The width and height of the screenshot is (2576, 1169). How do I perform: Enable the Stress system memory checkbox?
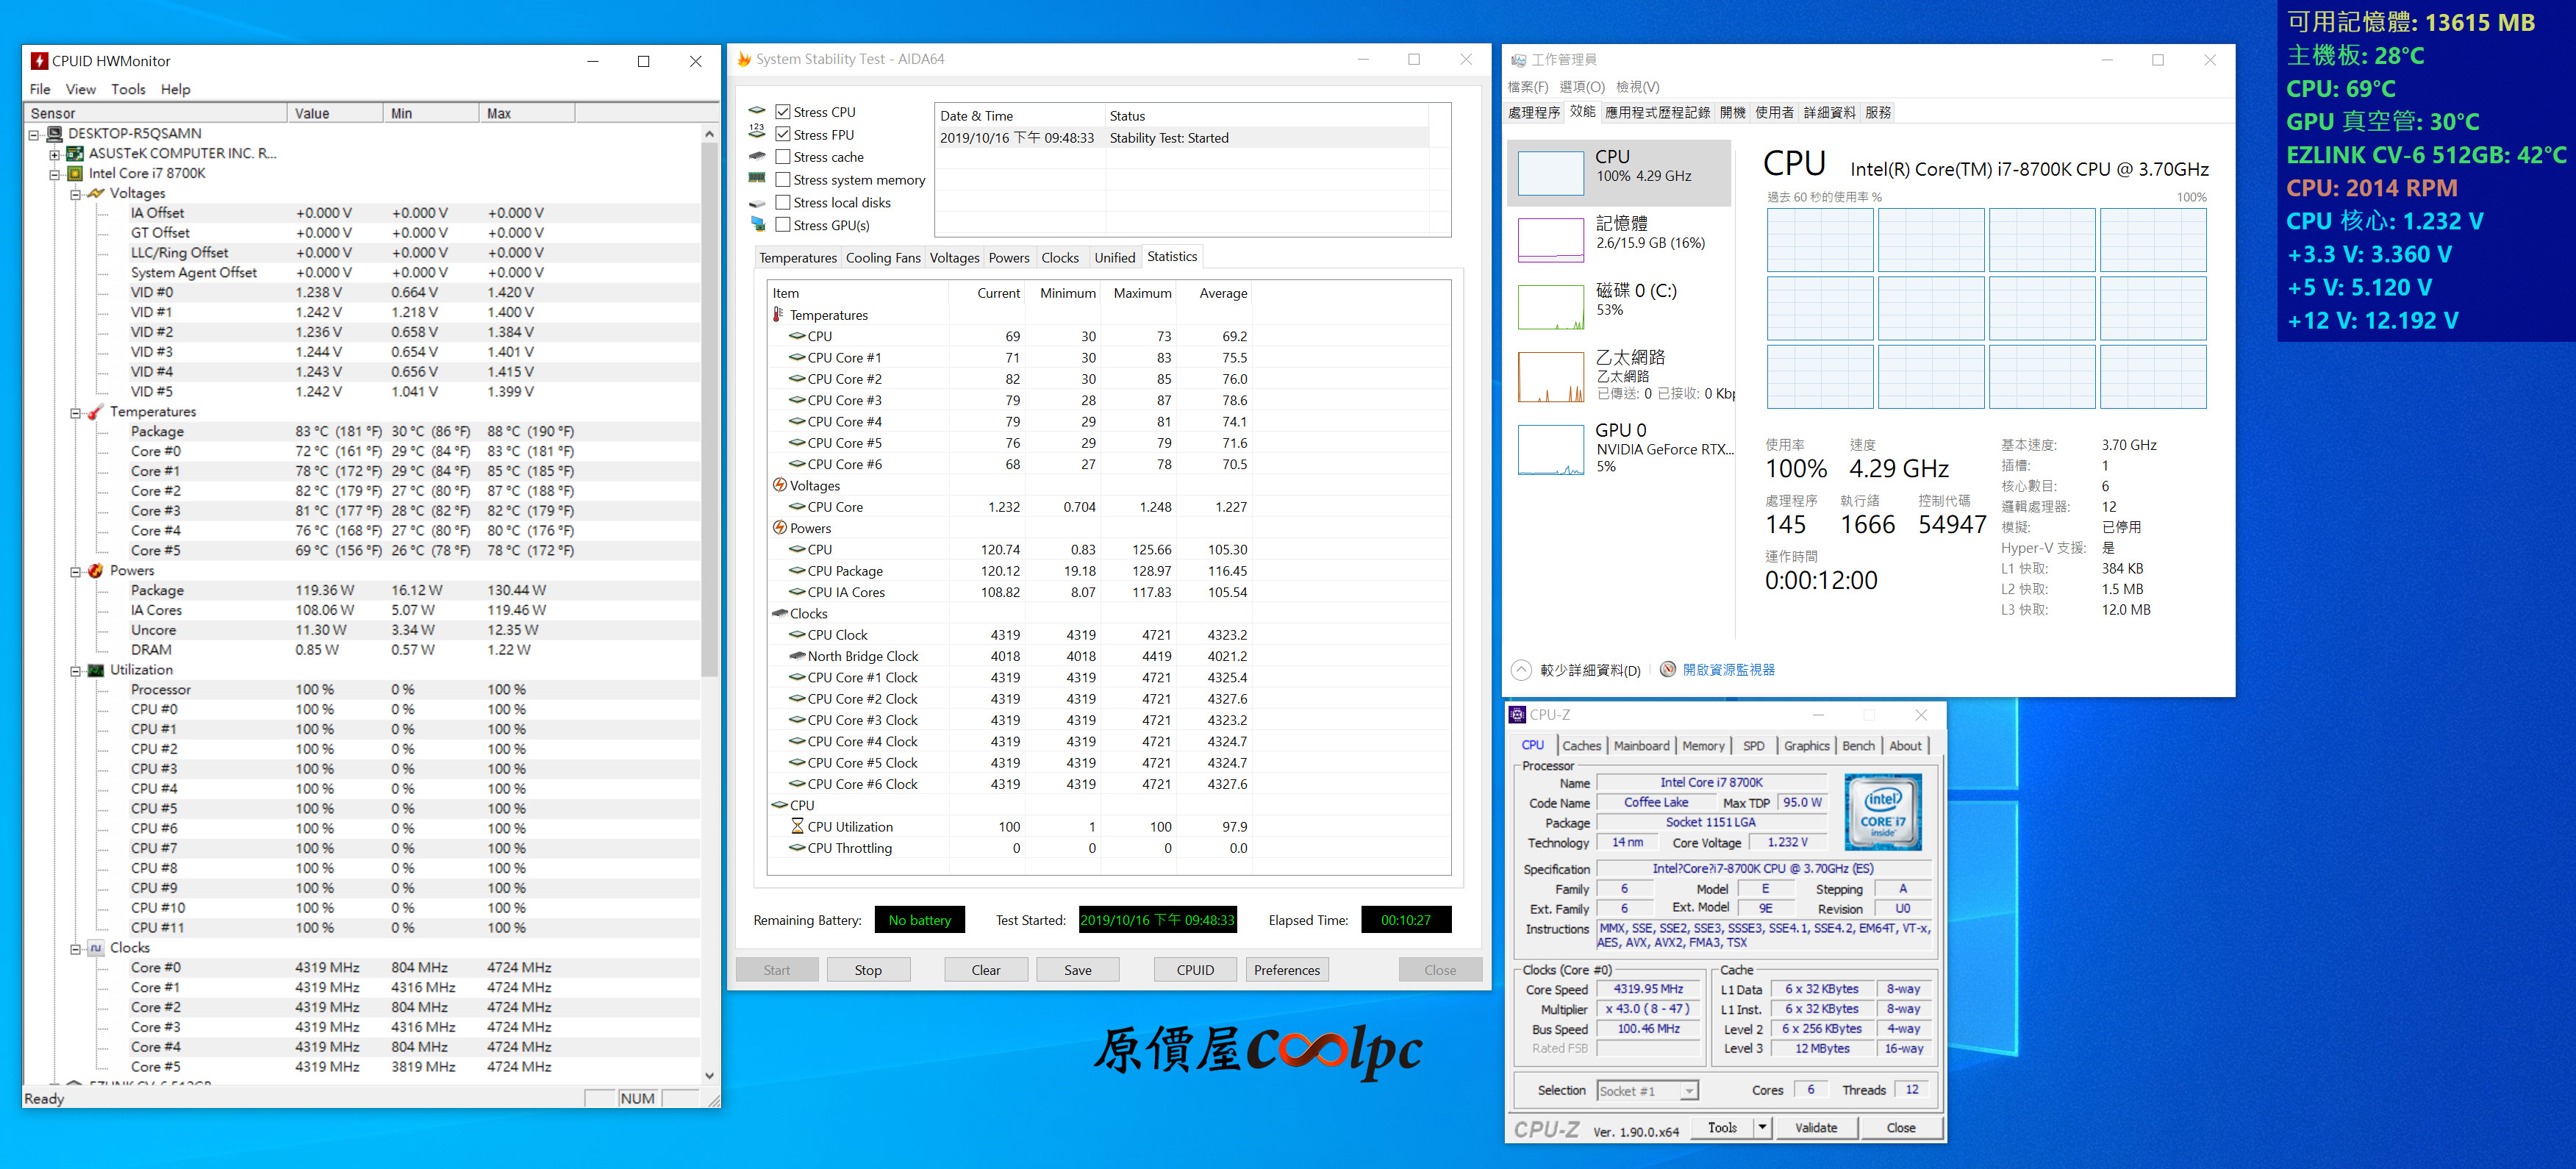pos(783,180)
